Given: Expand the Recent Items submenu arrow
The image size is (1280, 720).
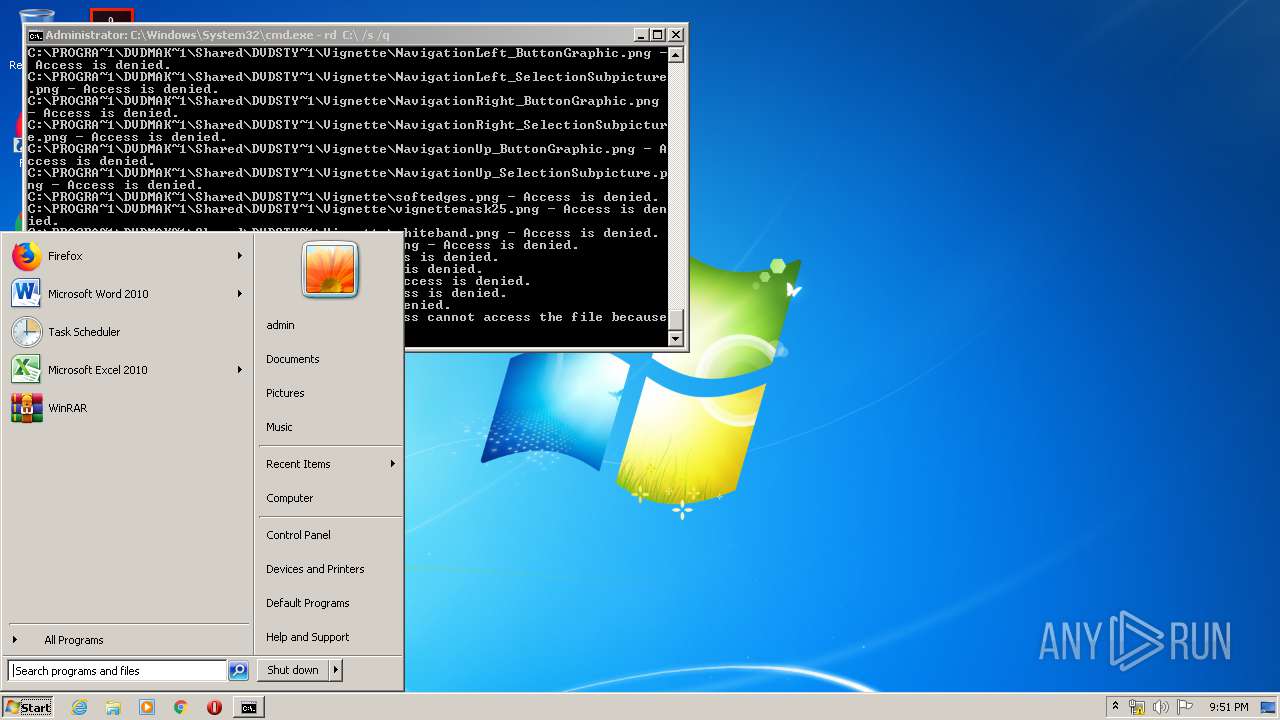Looking at the screenshot, I should 392,464.
